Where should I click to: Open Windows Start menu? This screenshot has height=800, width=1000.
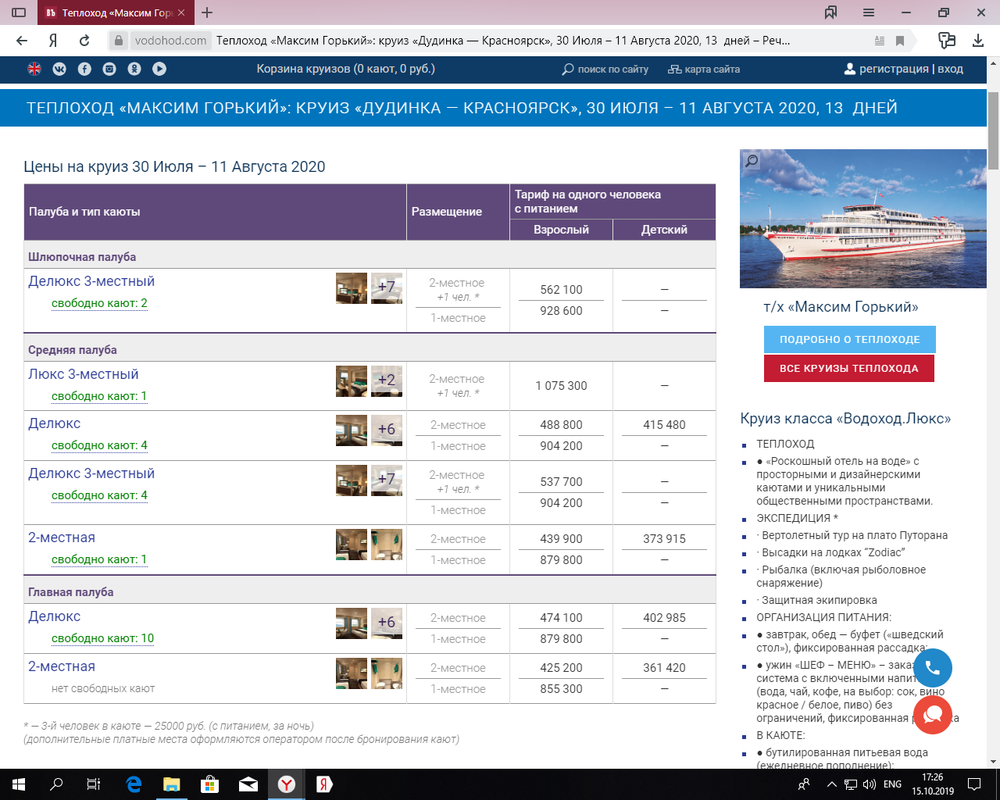(18, 784)
